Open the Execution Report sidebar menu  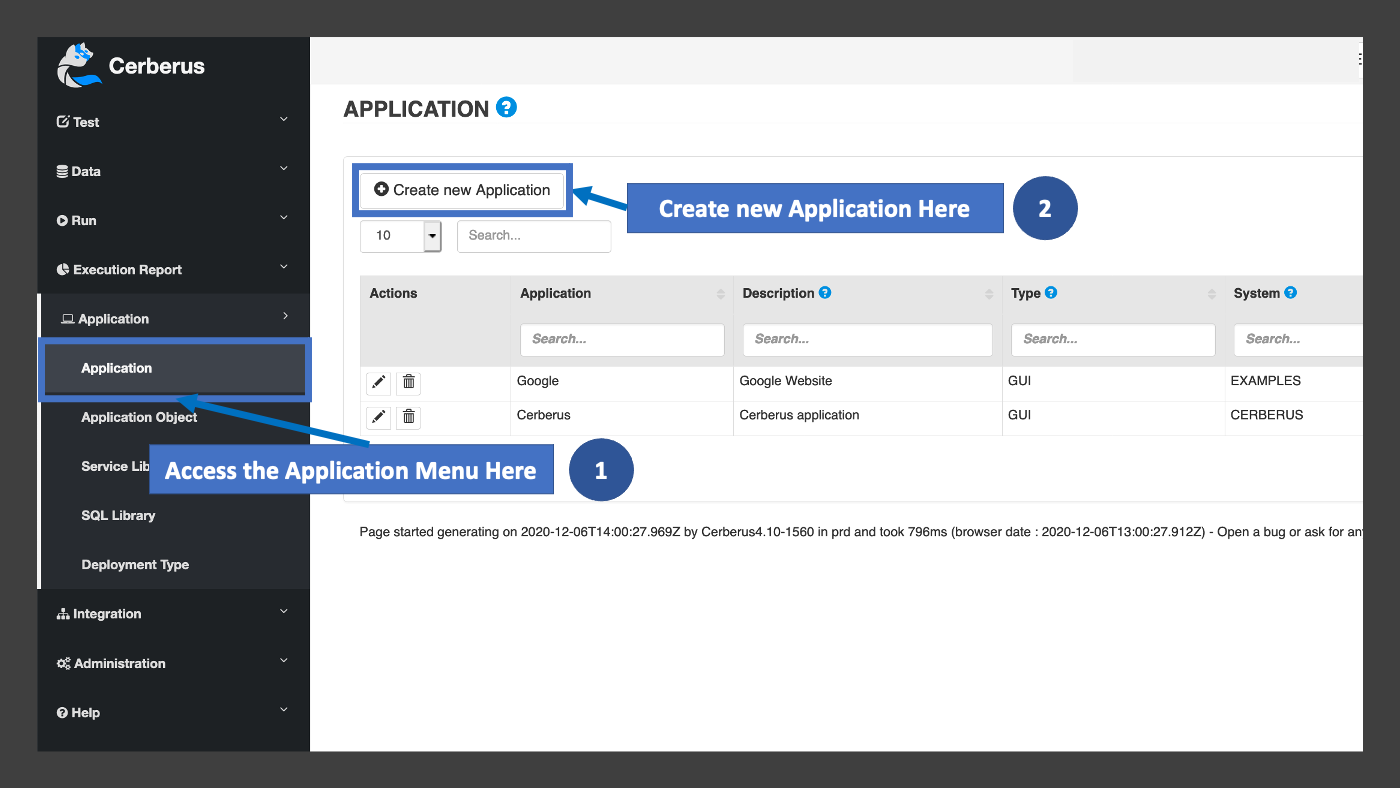click(174, 269)
